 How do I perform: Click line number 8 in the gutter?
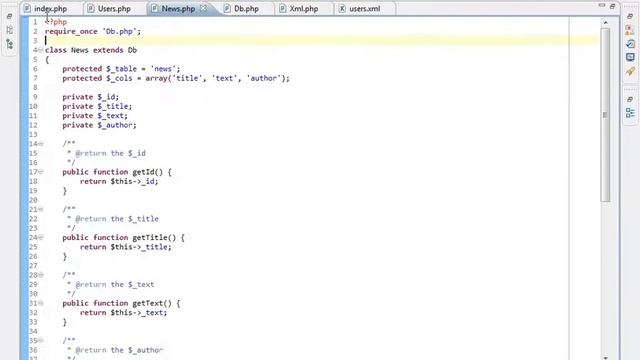35,88
